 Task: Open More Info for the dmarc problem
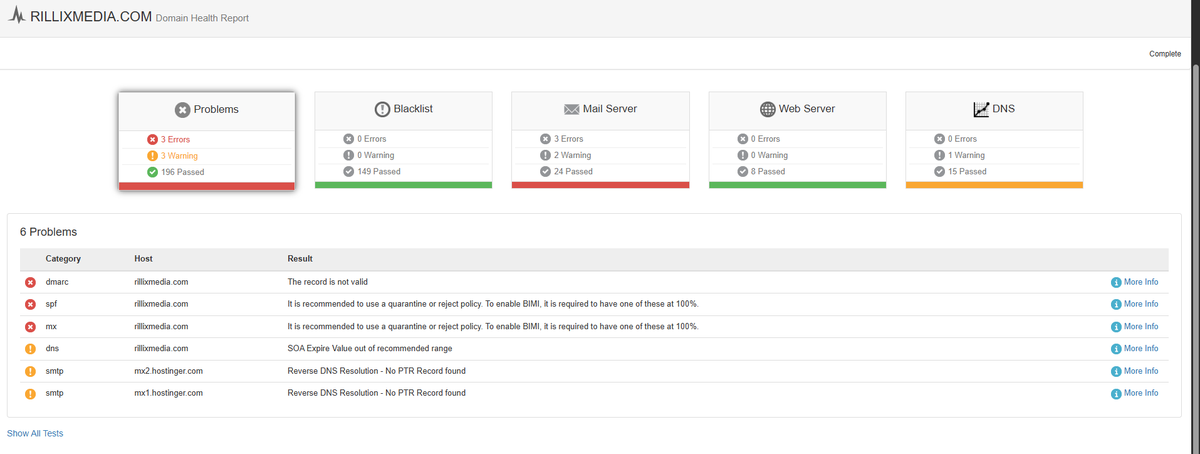tap(1135, 282)
